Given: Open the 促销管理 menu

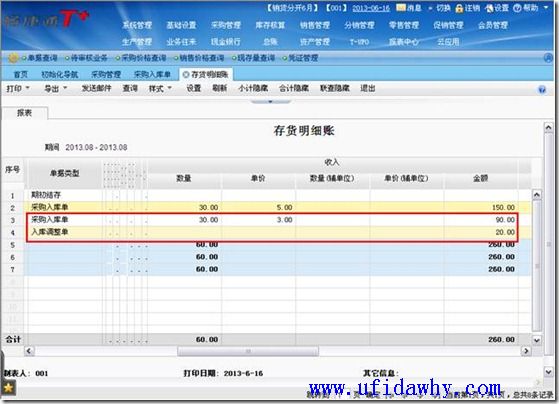Looking at the screenshot, I should coord(448,25).
